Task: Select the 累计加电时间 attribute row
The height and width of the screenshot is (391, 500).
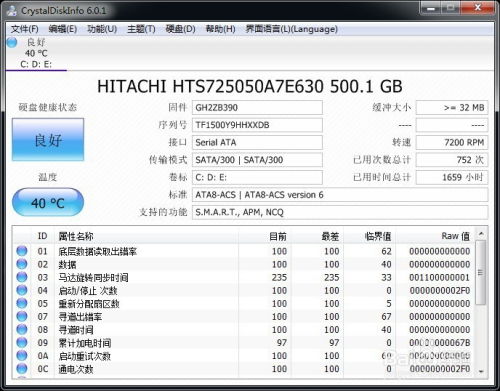Action: point(244,342)
